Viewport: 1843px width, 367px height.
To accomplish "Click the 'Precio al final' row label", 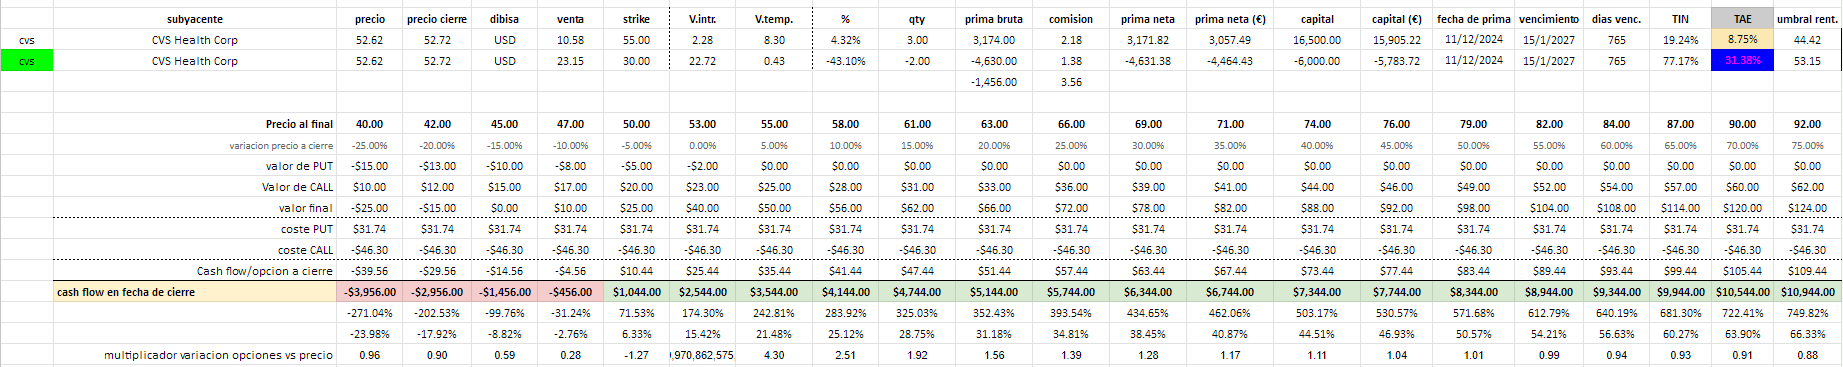I will click(299, 124).
